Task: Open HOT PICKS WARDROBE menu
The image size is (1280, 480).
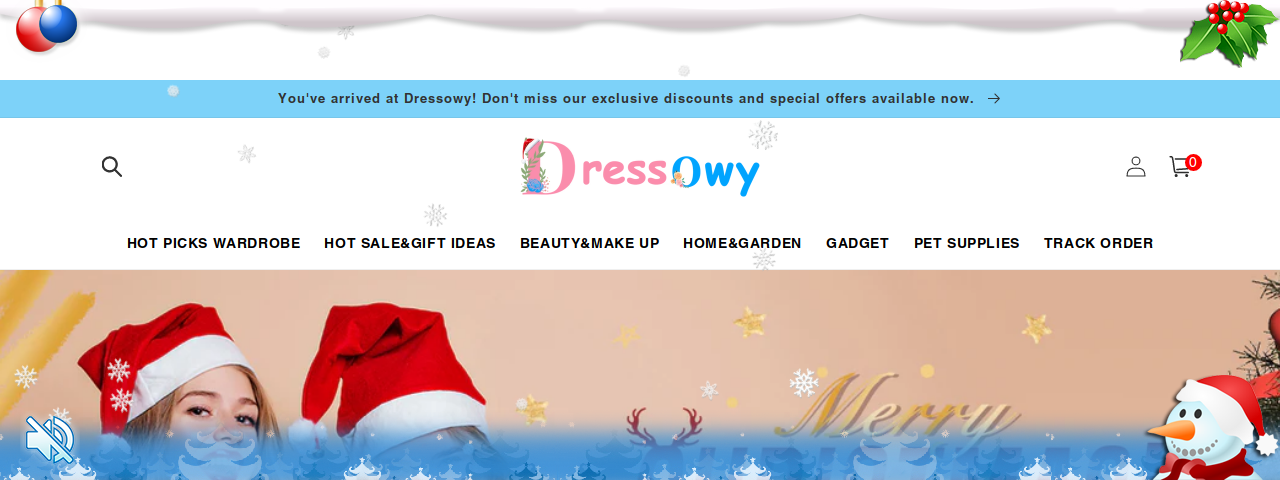Action: click(x=214, y=243)
